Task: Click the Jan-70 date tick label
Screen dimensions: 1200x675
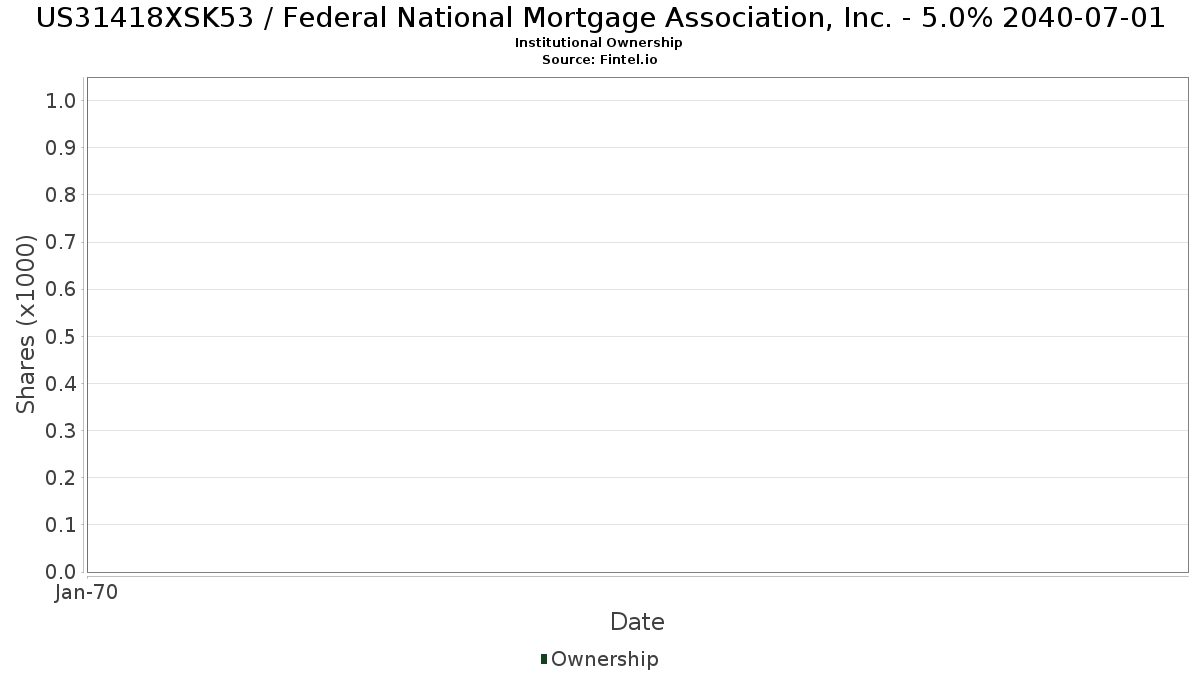Action: point(87,592)
